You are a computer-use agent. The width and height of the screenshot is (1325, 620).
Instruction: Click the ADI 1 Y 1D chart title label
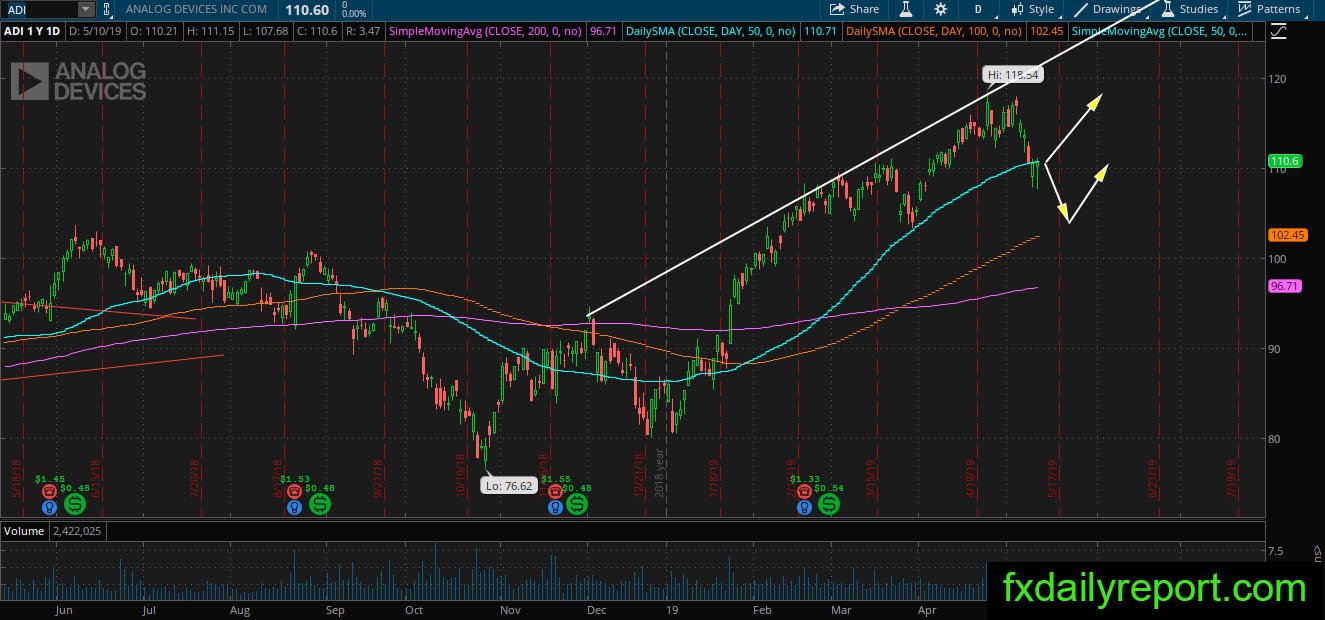click(34, 32)
